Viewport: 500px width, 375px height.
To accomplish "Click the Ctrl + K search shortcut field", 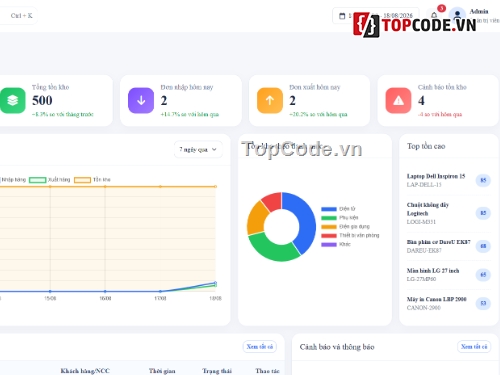I will 18,16.
